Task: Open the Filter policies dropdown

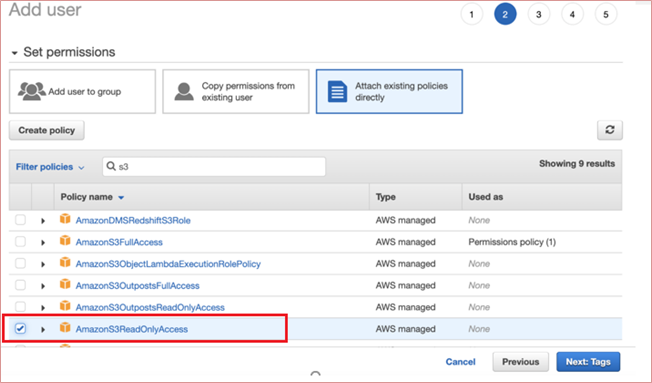Action: (50, 167)
